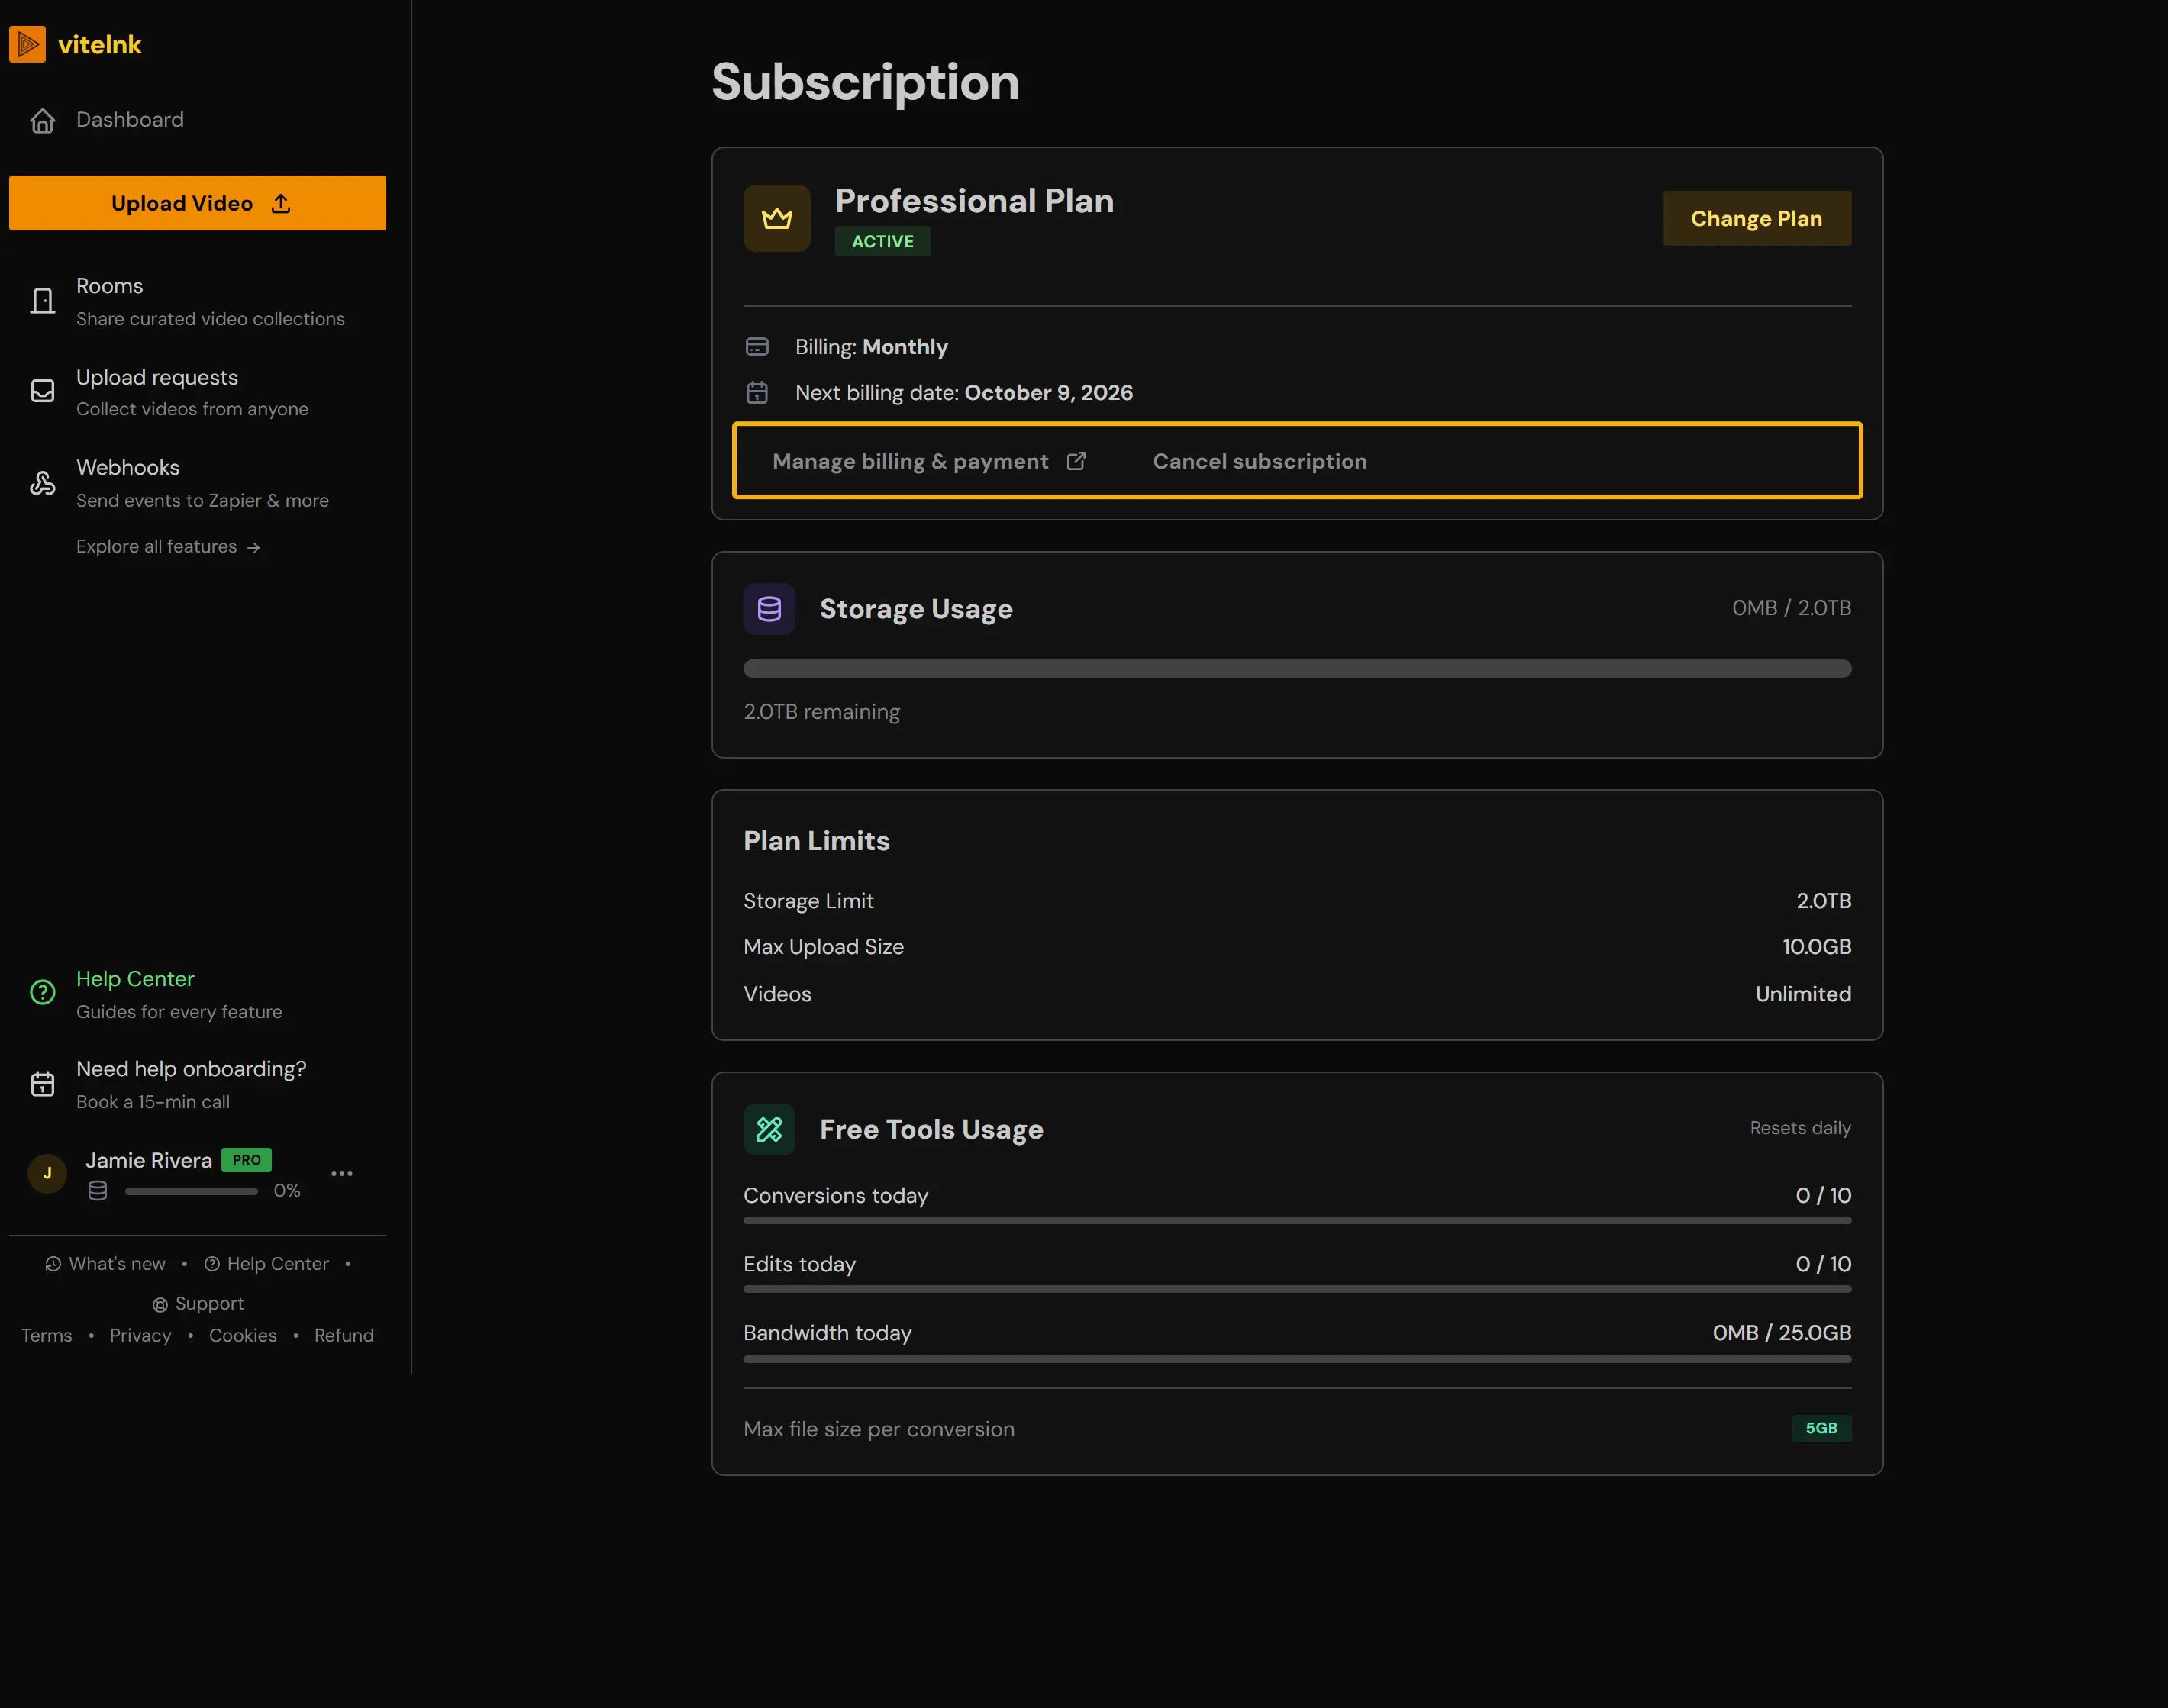
Task: Open Webhooks in the sidebar
Action: [x=197, y=483]
